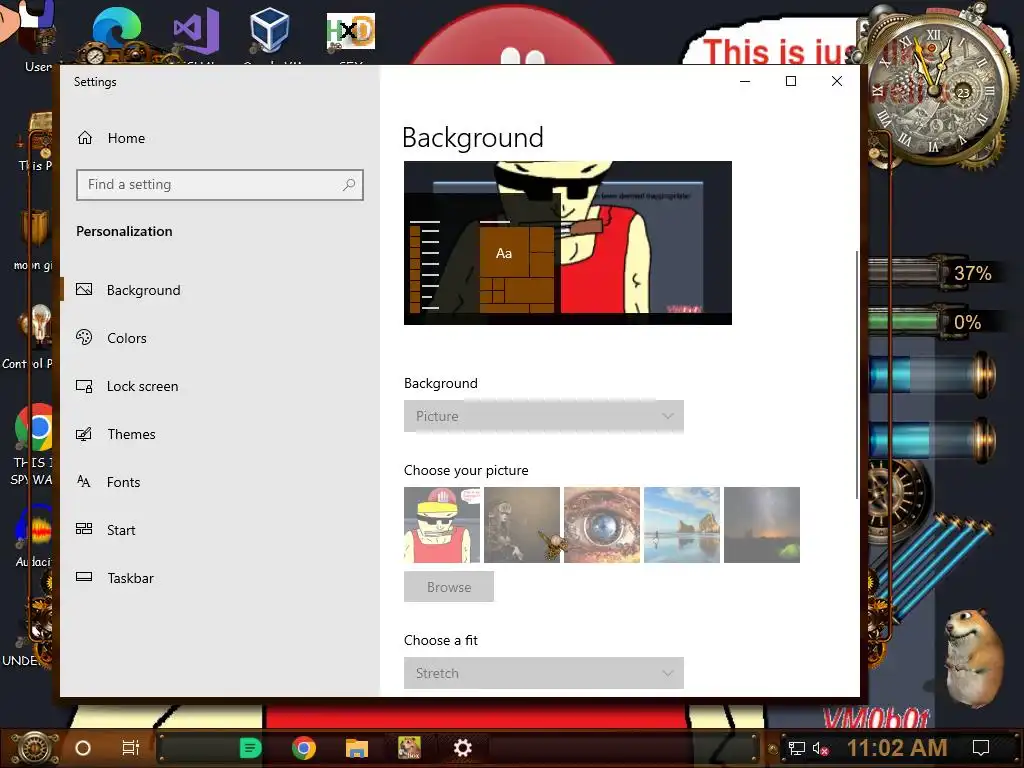Choose the steampunk figure picture thumbnail
The width and height of the screenshot is (1024, 768).
522,524
